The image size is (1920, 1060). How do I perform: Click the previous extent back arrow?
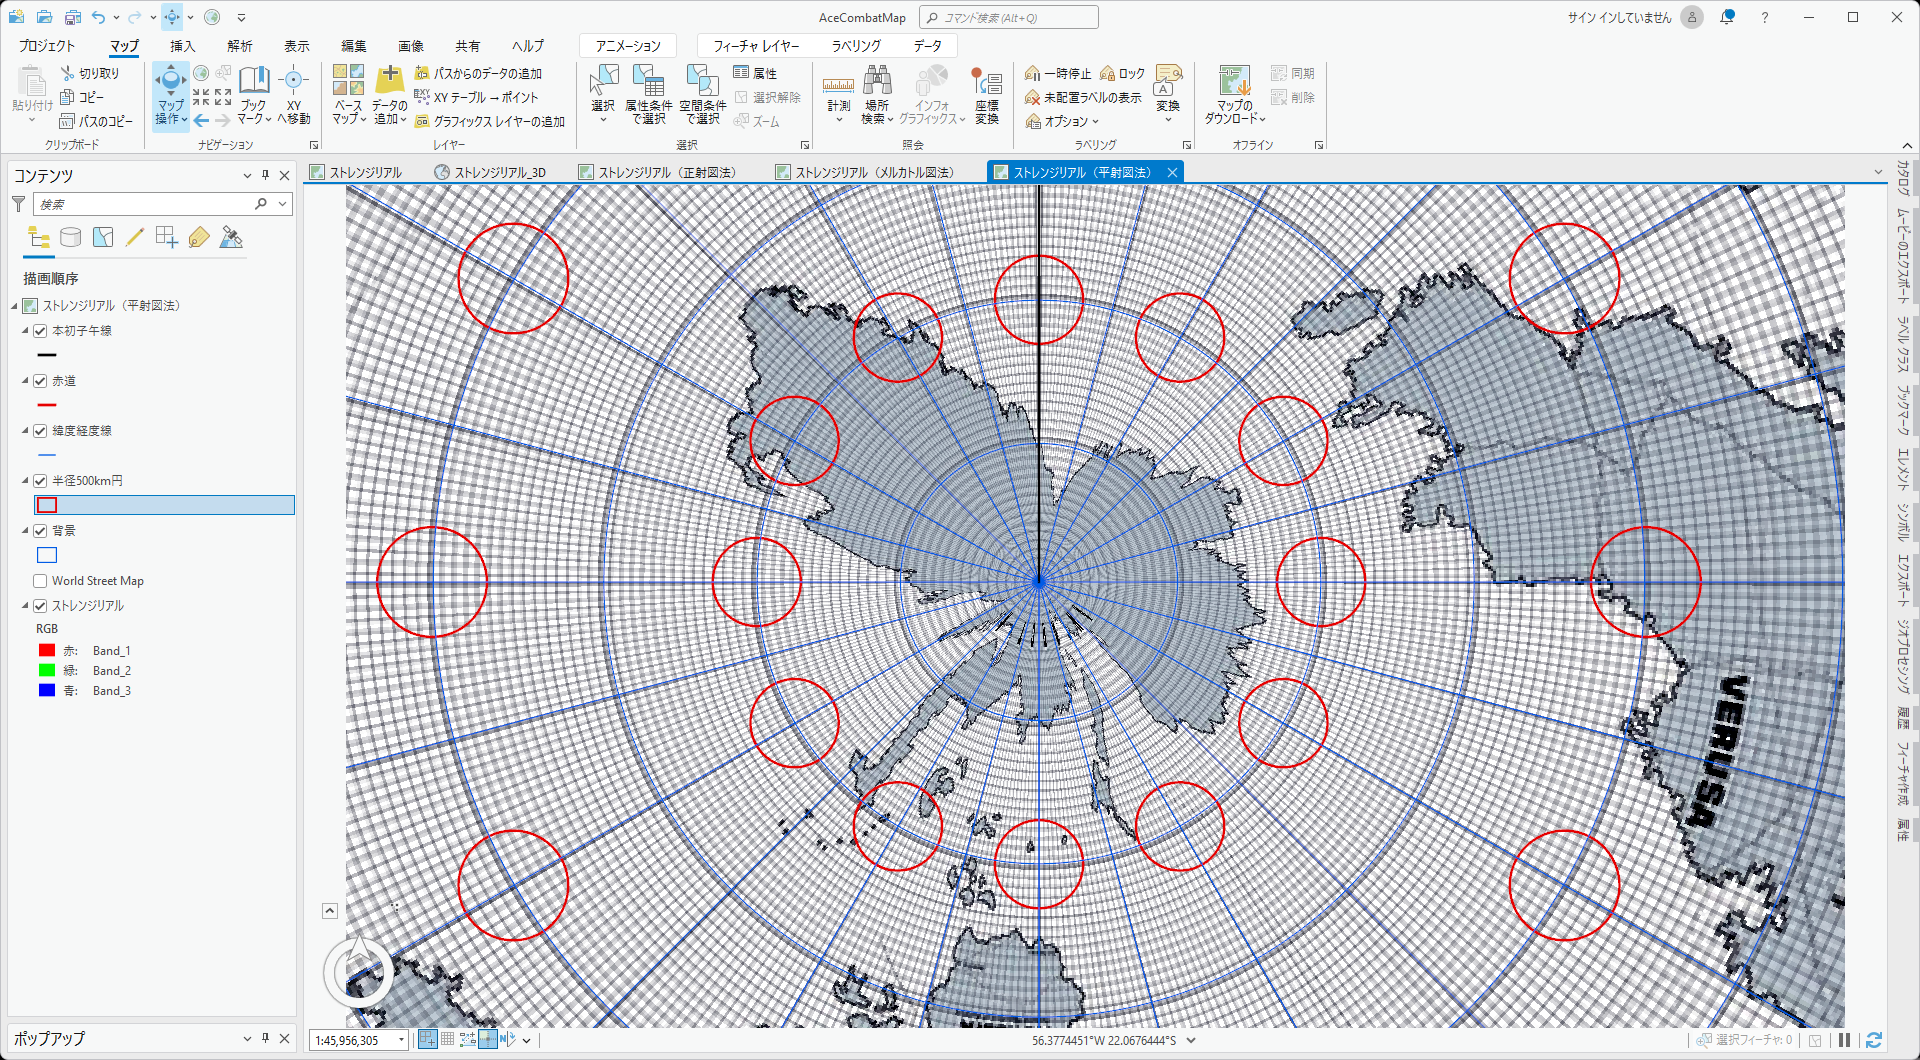click(201, 120)
